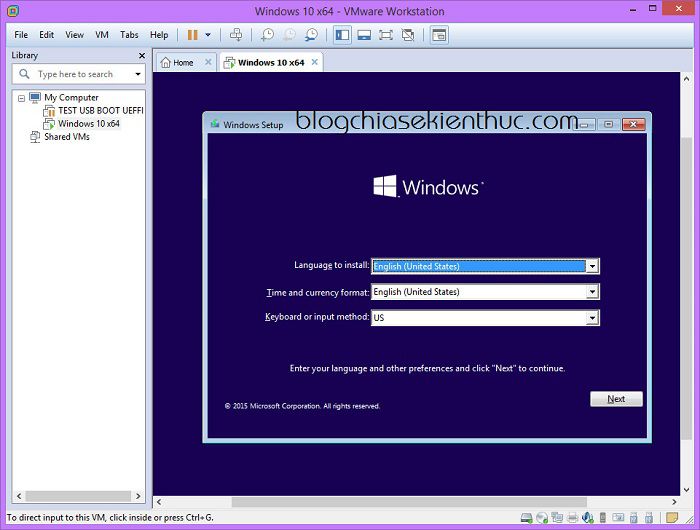Screen dimensions: 700x530
Task: Open the VM menu
Action: pyautogui.click(x=102, y=35)
